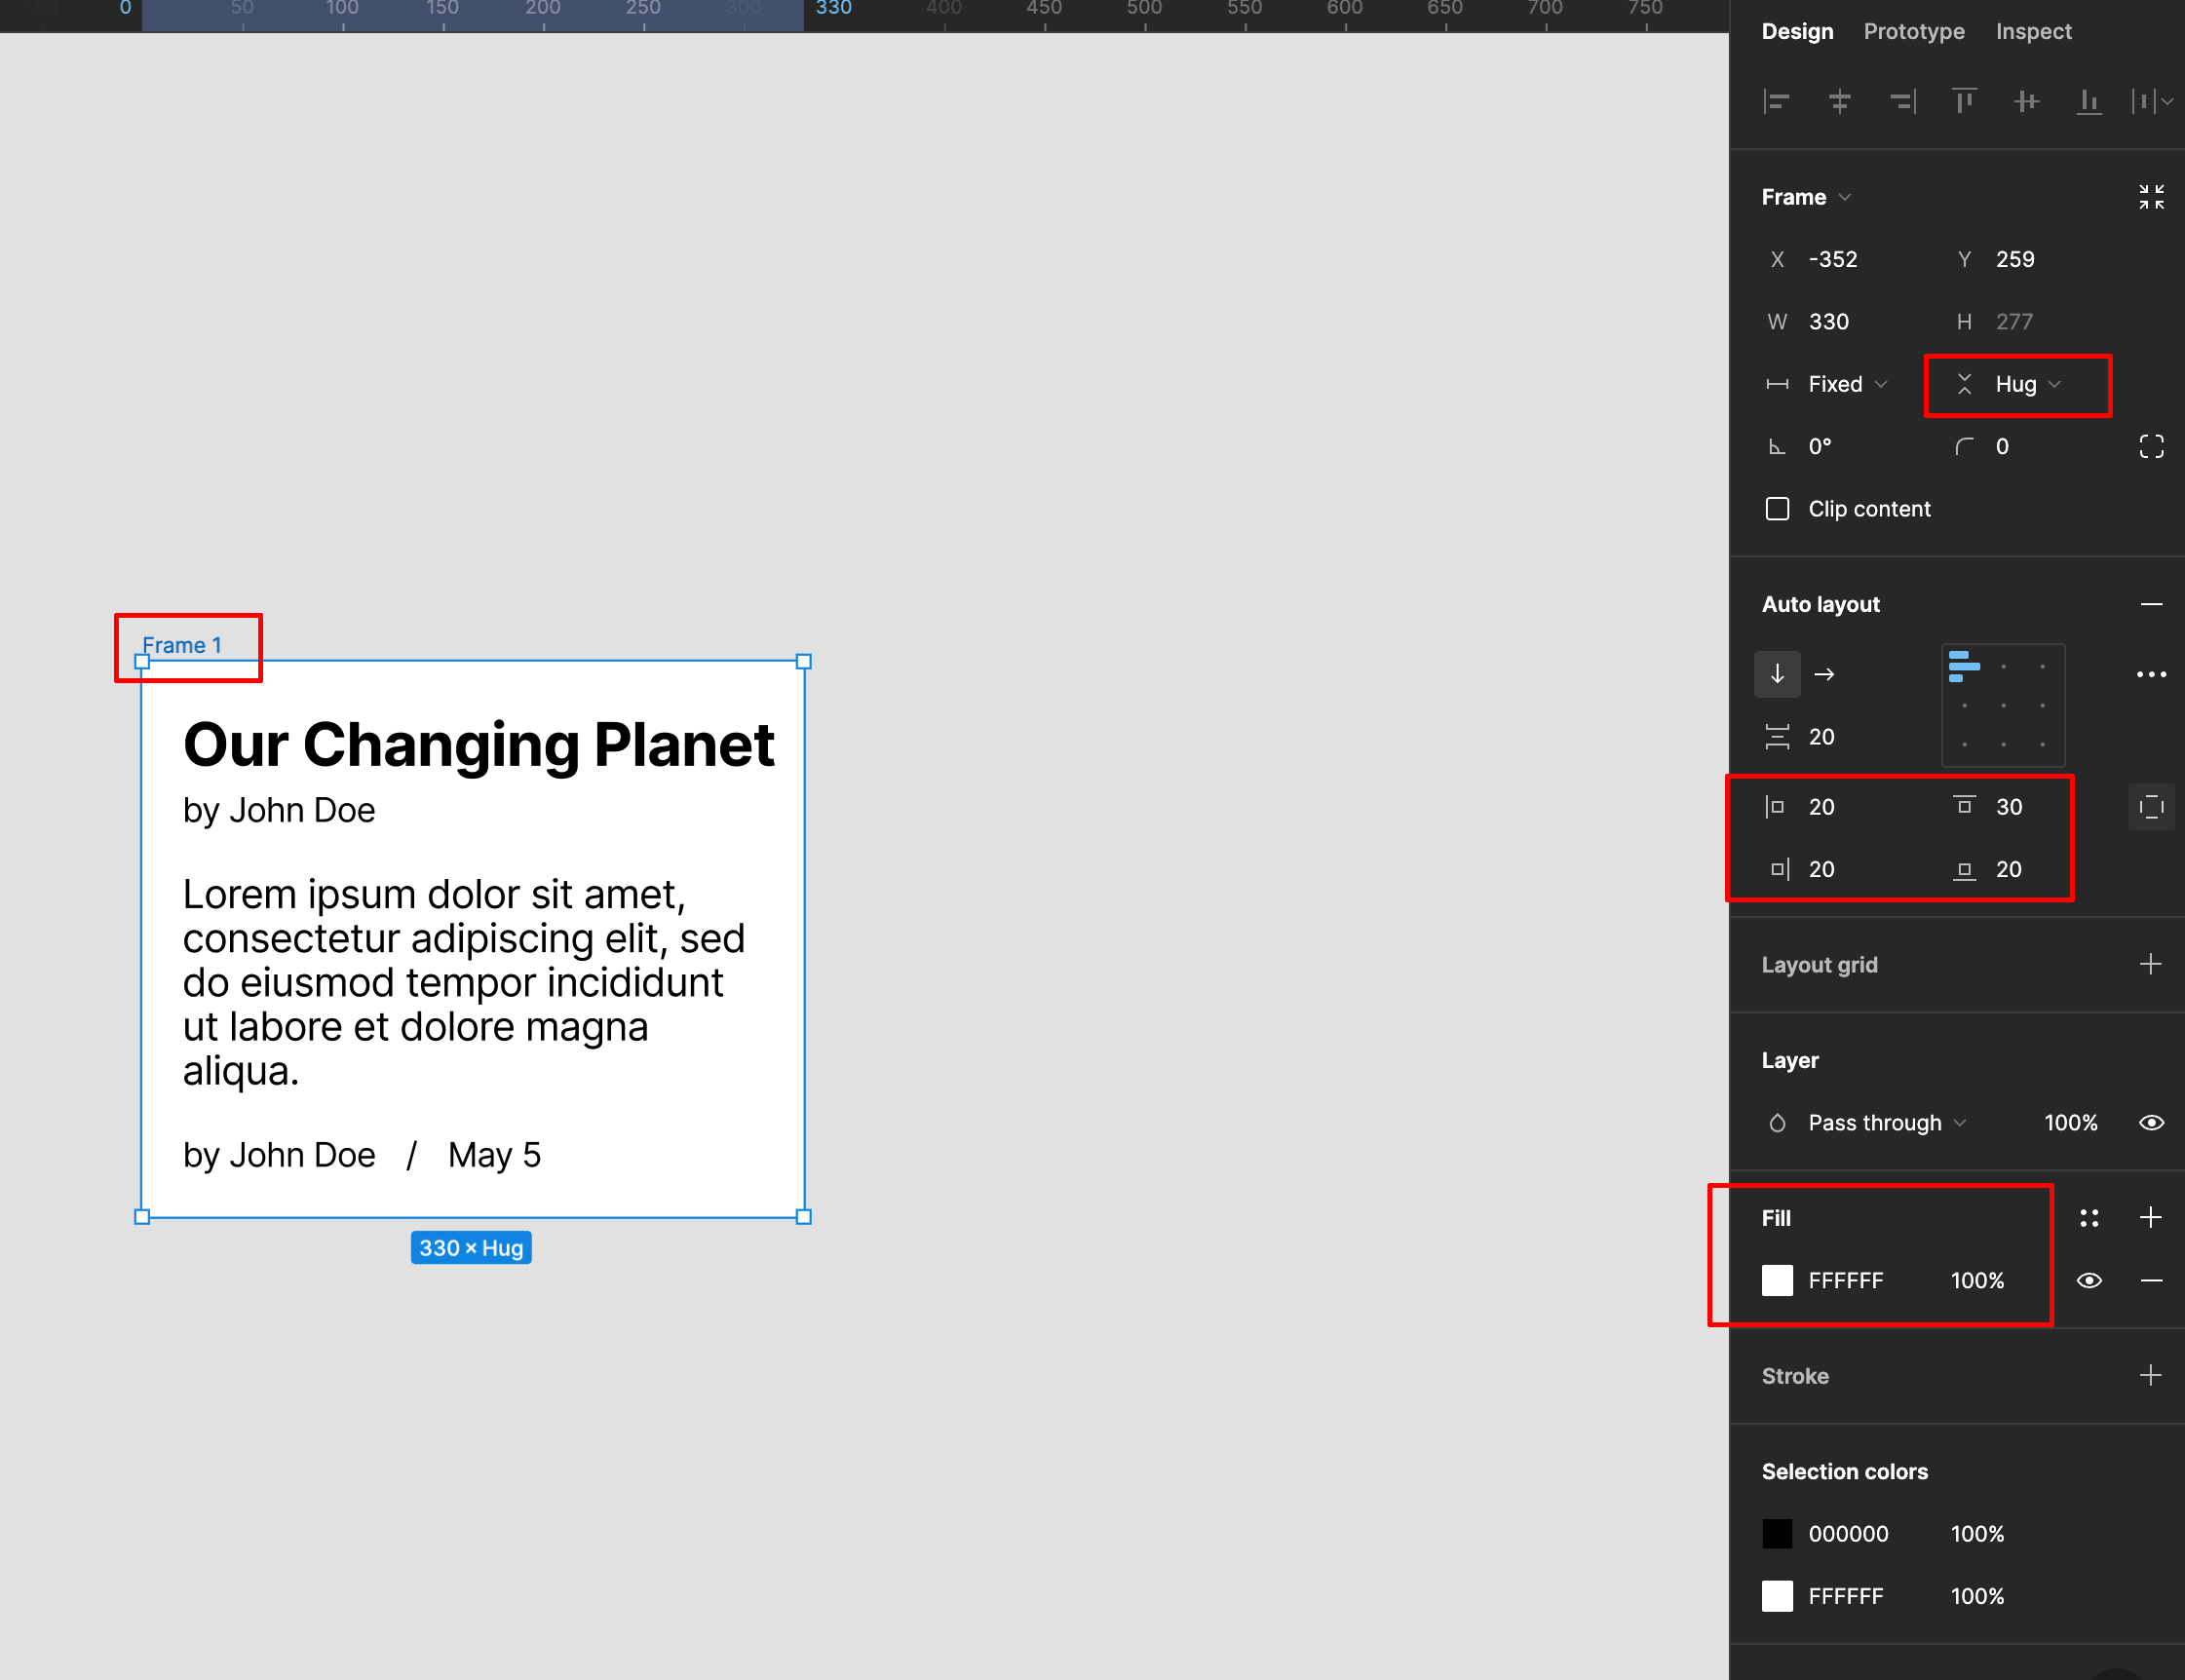2185x1680 pixels.
Task: Add a new Stroke with plus button
Action: [x=2150, y=1376]
